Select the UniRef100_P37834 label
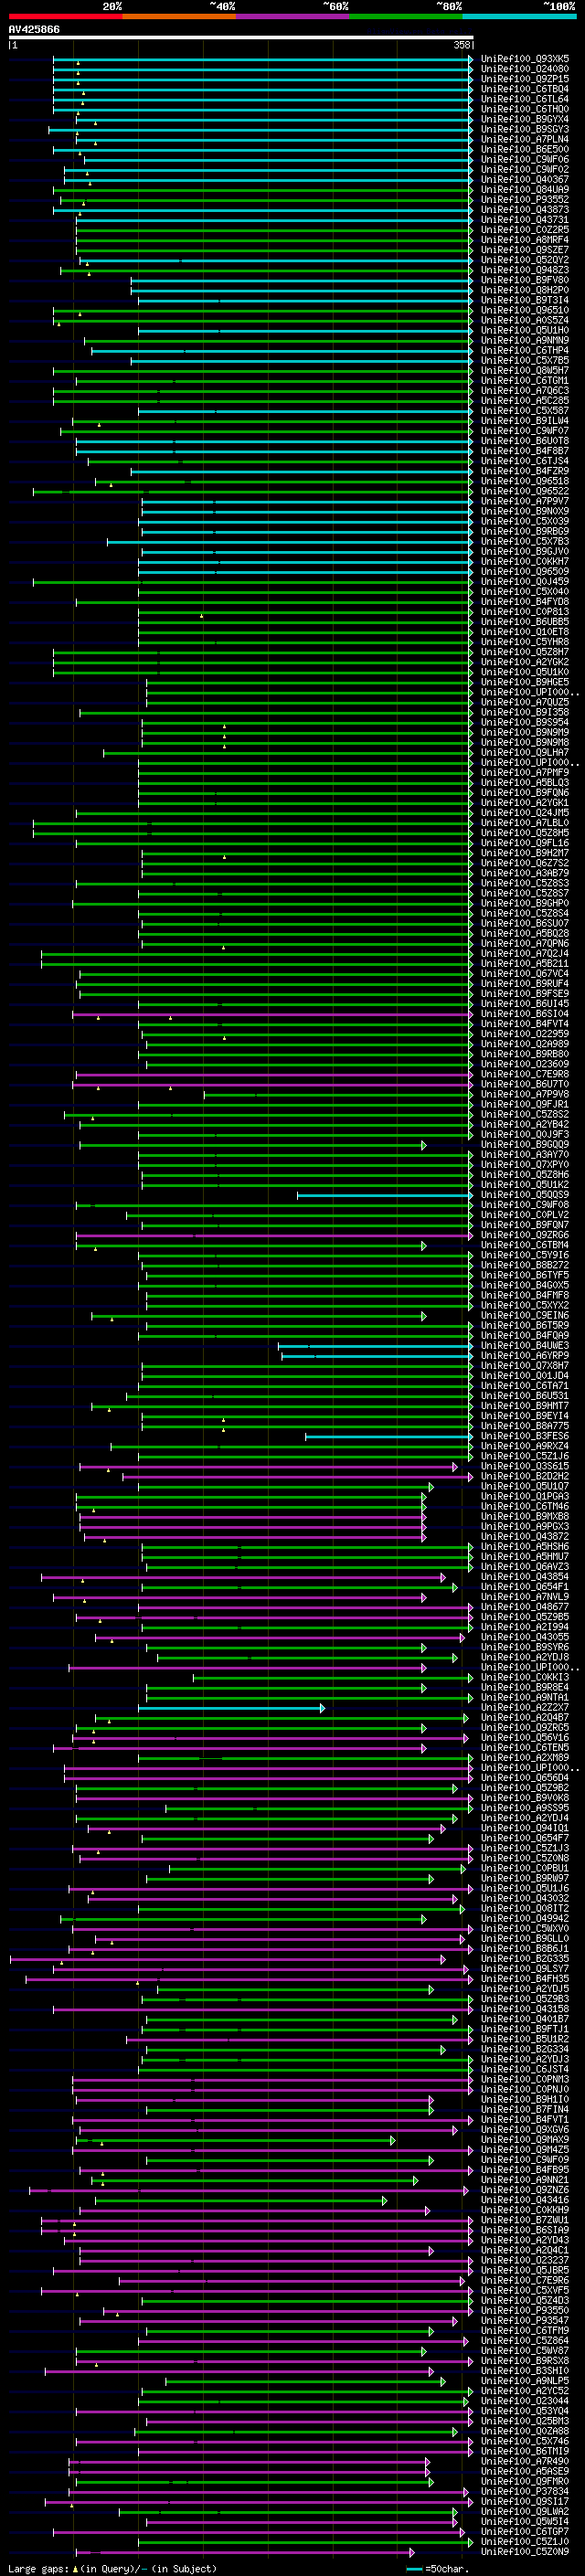 pyautogui.click(x=525, y=2492)
